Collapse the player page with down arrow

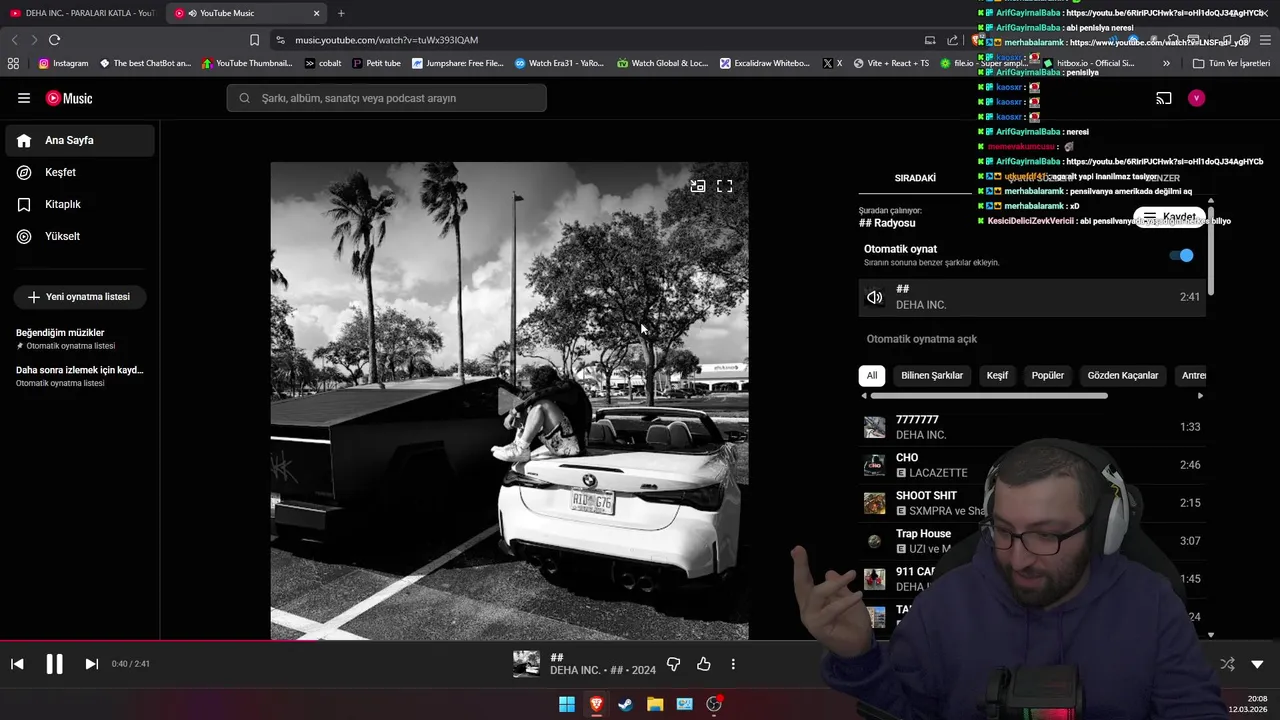click(x=1257, y=664)
